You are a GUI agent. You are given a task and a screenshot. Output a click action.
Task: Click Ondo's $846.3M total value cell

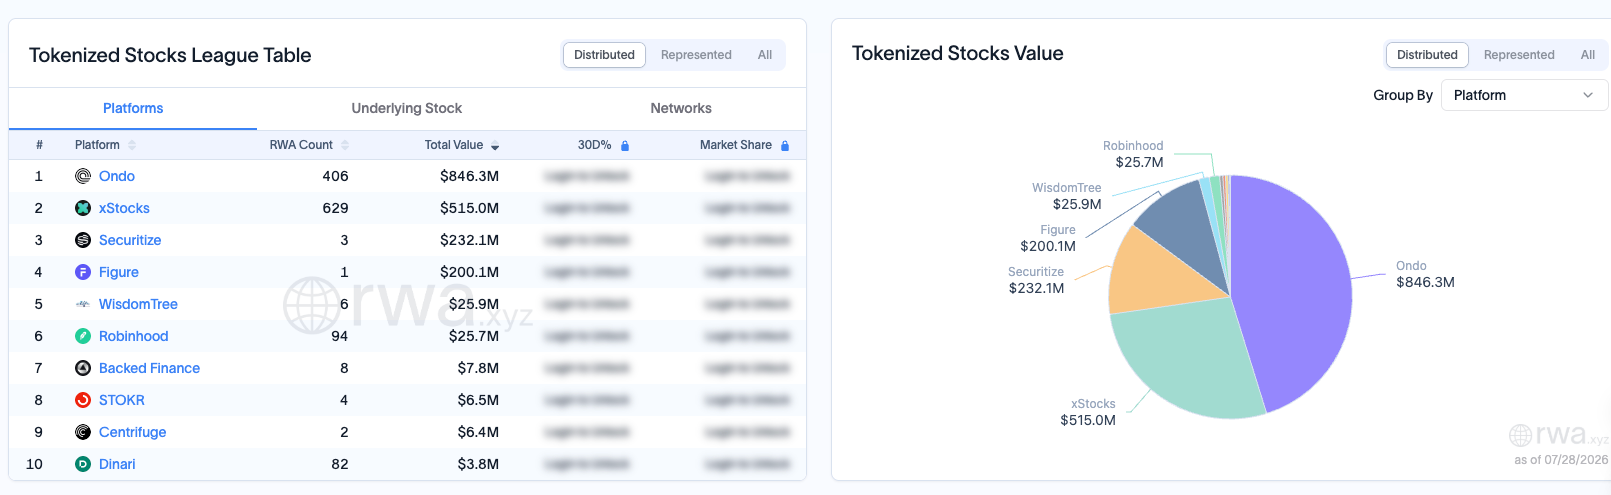pos(470,176)
